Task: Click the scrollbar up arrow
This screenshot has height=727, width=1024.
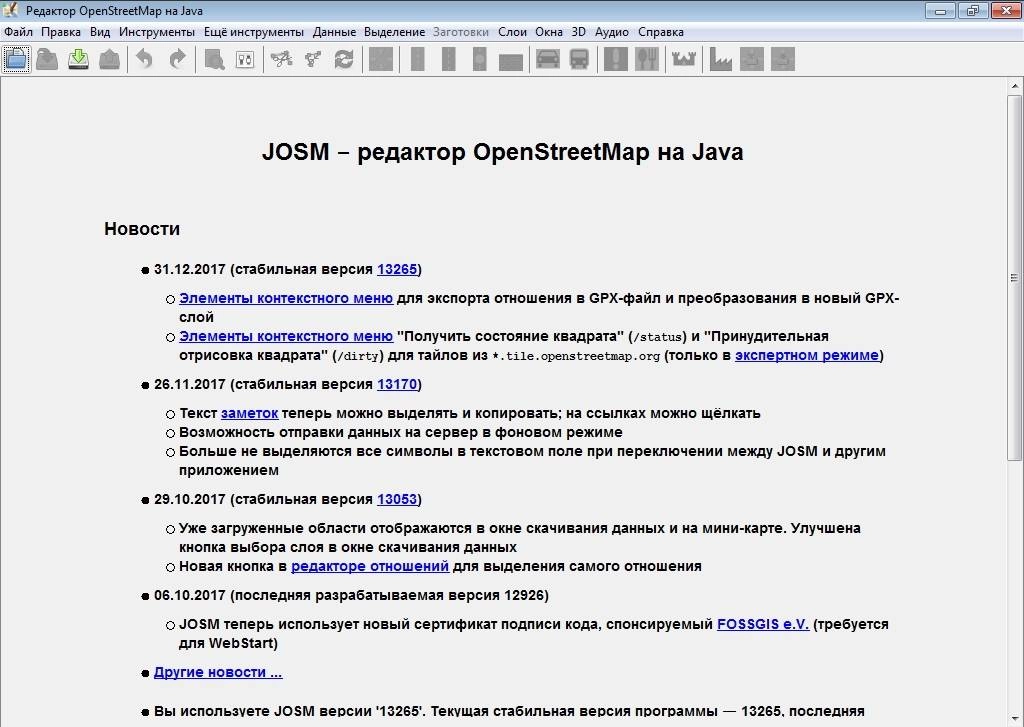Action: (x=1015, y=86)
